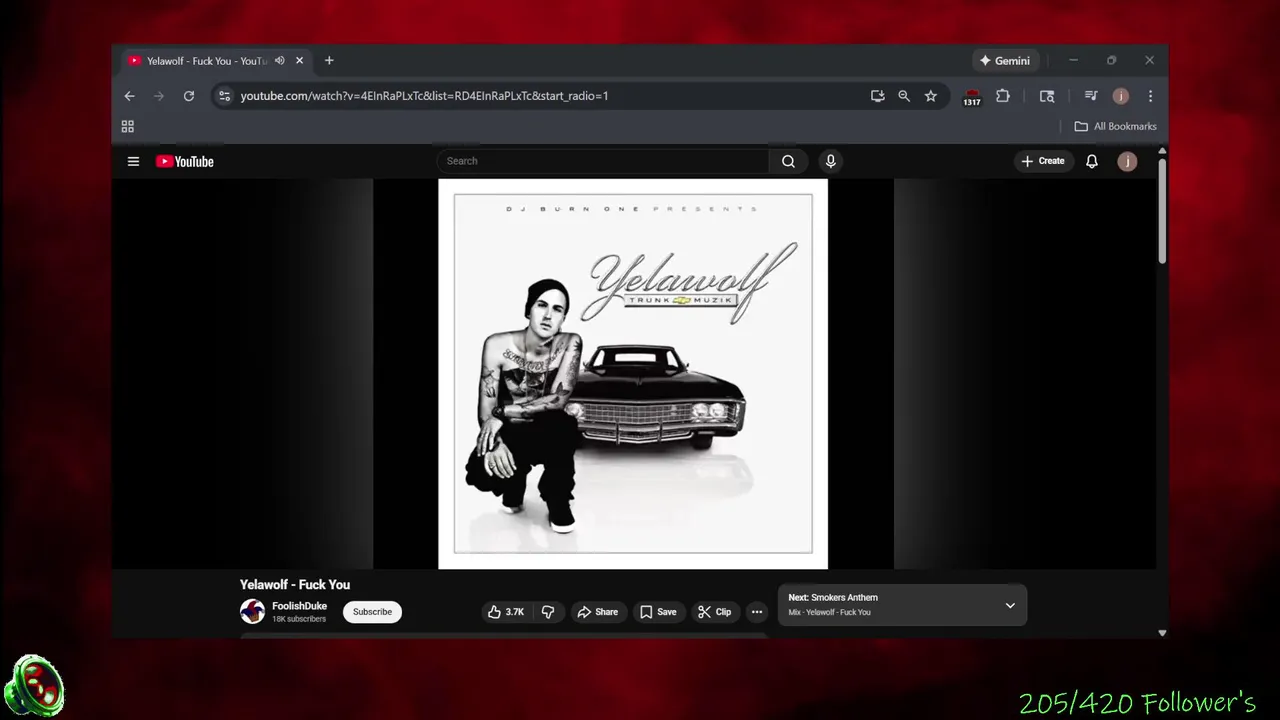Screen dimensions: 1280x720
Task: Like the video with 3.7K thumbs up
Action: [x=506, y=612]
